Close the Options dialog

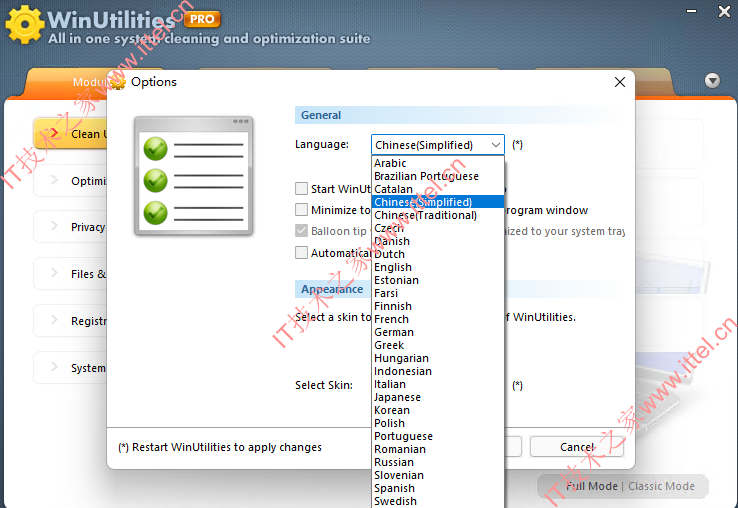(620, 82)
